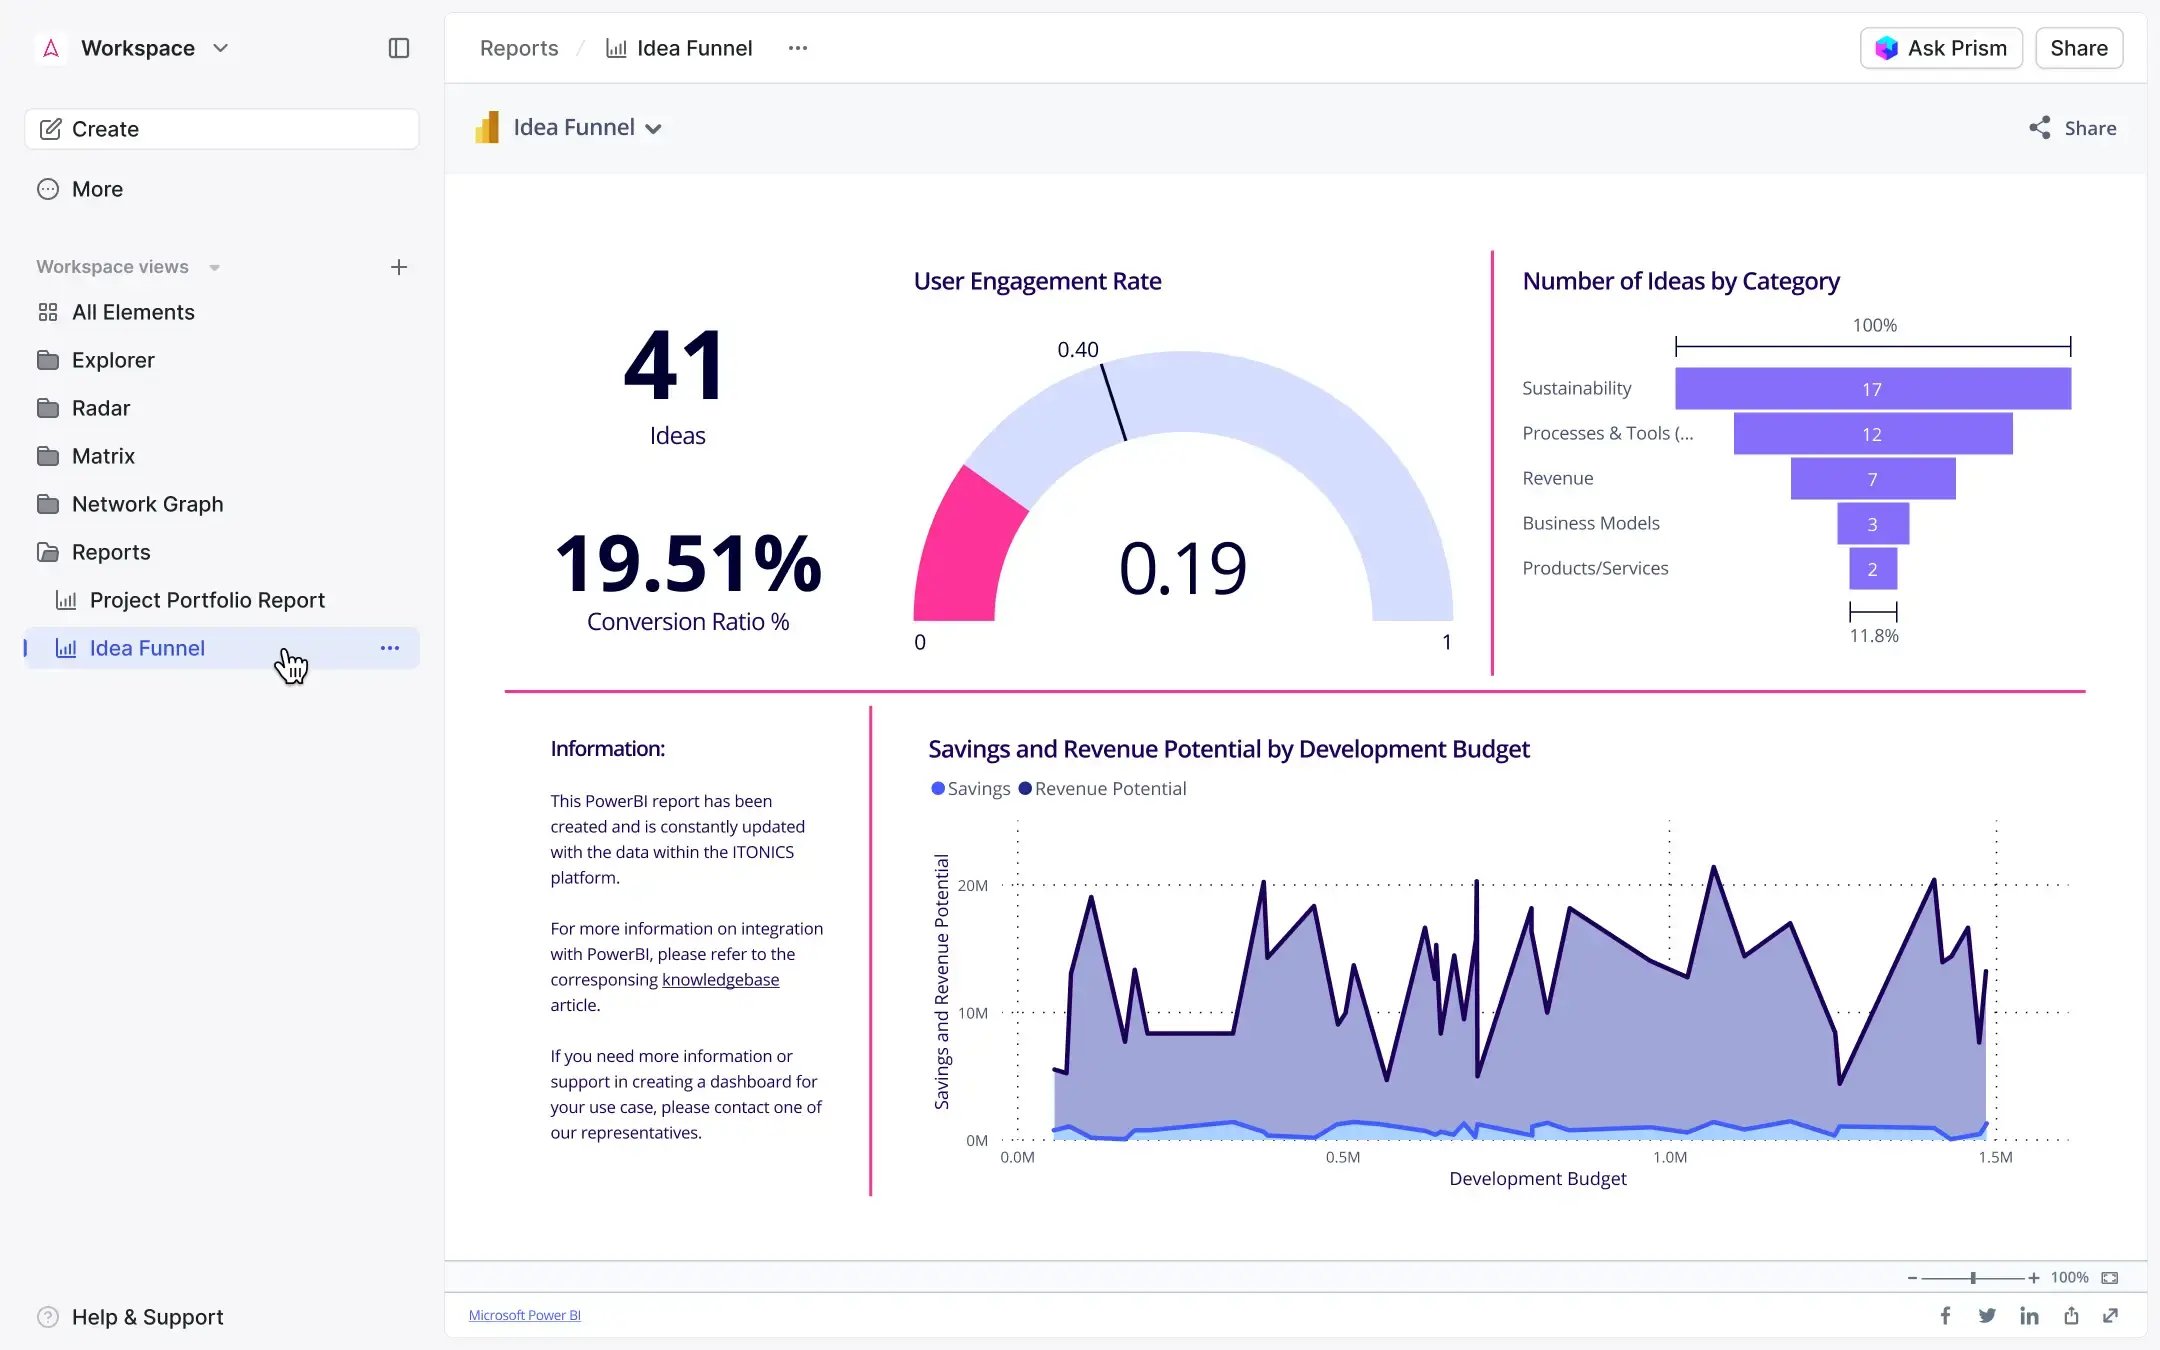Click the export share icon in footer
The height and width of the screenshot is (1350, 2160).
[x=2071, y=1316]
